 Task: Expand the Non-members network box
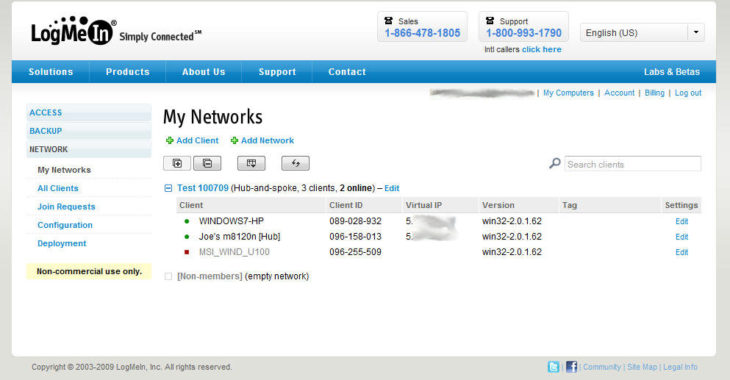coord(168,276)
